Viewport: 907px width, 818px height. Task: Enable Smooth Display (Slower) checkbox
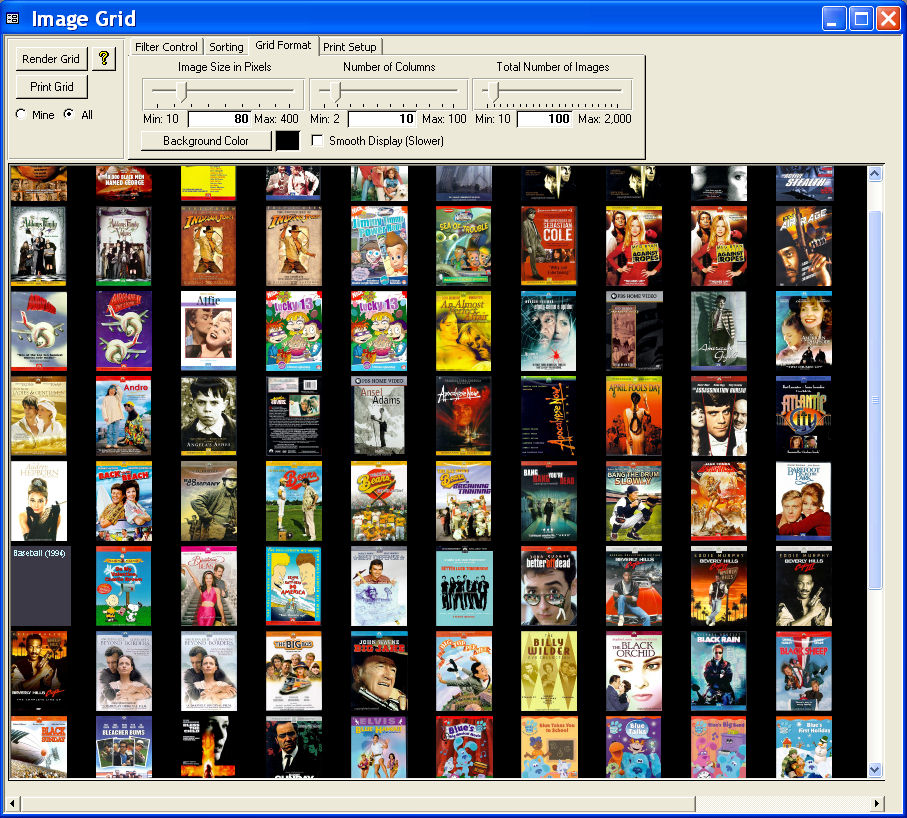(x=318, y=141)
